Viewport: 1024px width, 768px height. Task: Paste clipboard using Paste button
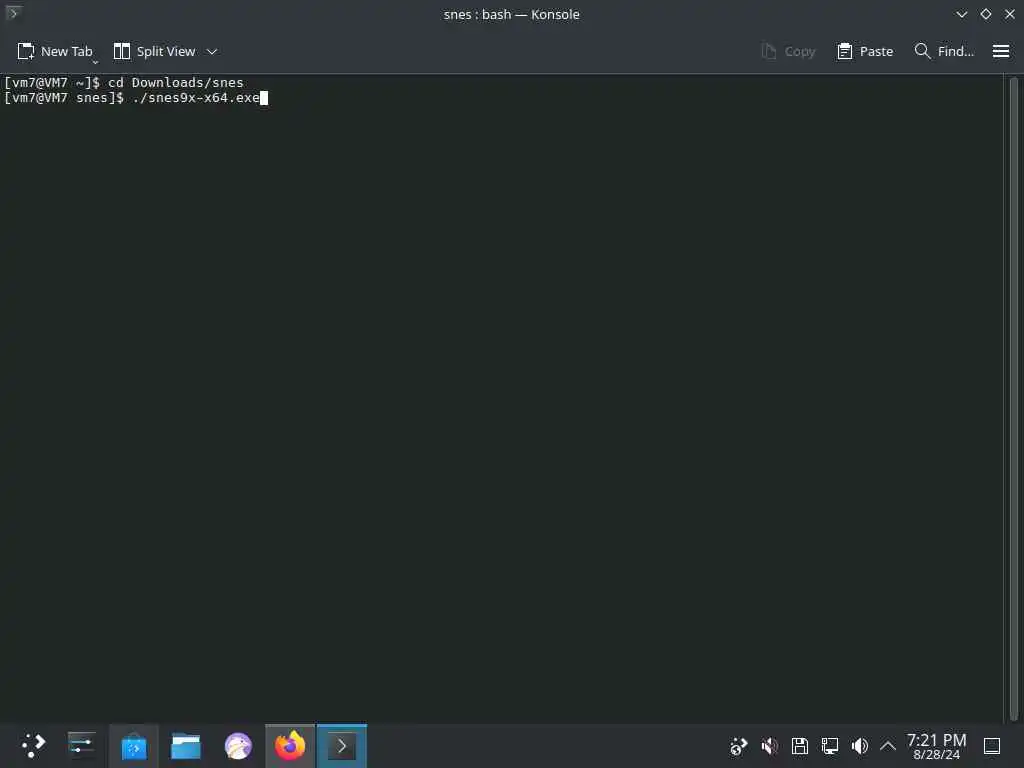coord(865,52)
